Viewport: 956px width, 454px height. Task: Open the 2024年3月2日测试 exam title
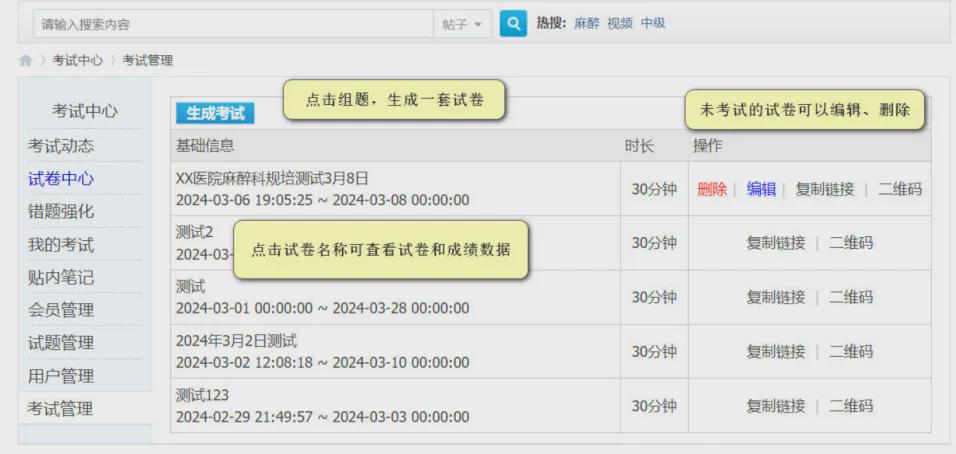pos(236,341)
